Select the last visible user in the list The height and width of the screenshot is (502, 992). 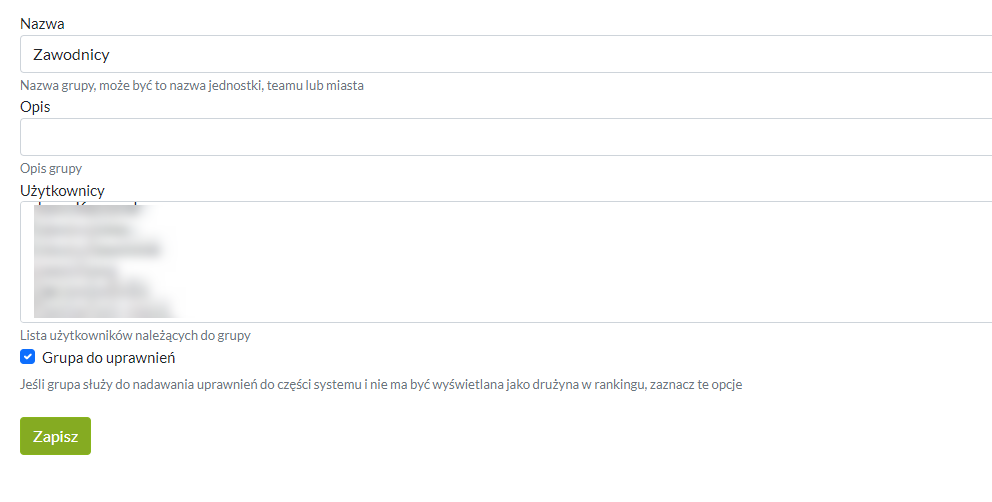[x=100, y=309]
